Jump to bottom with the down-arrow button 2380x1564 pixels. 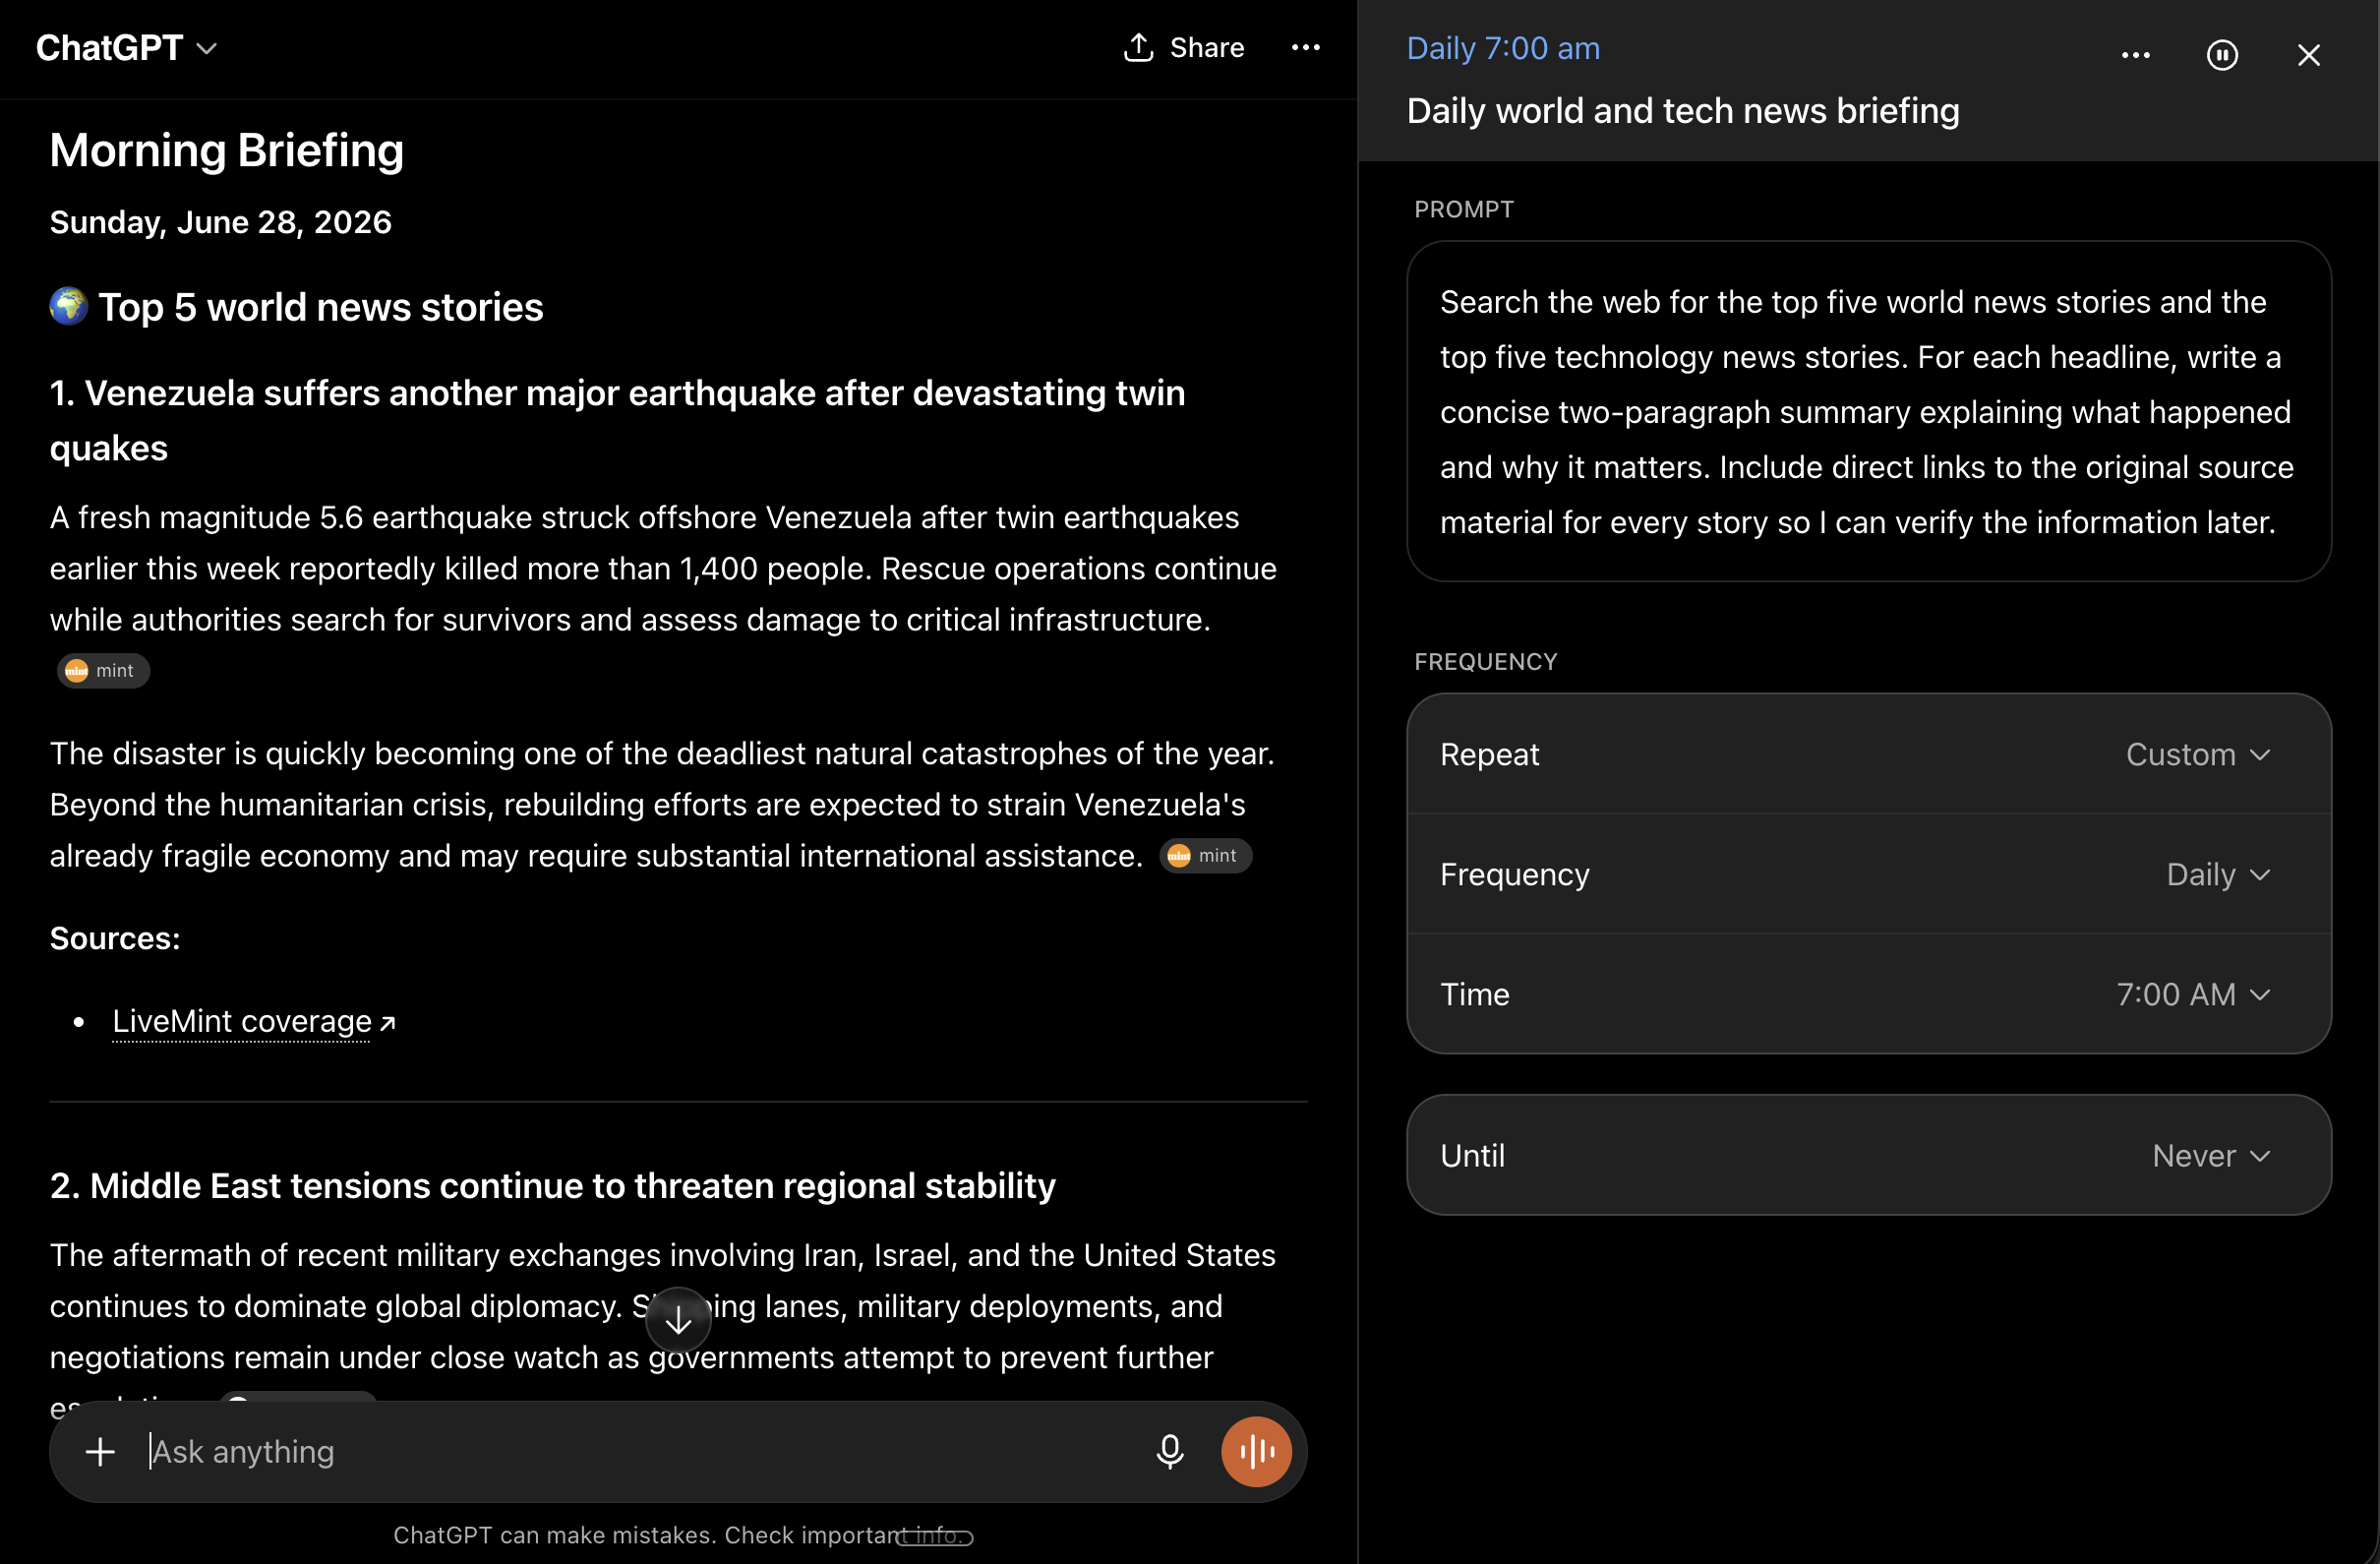(678, 1320)
